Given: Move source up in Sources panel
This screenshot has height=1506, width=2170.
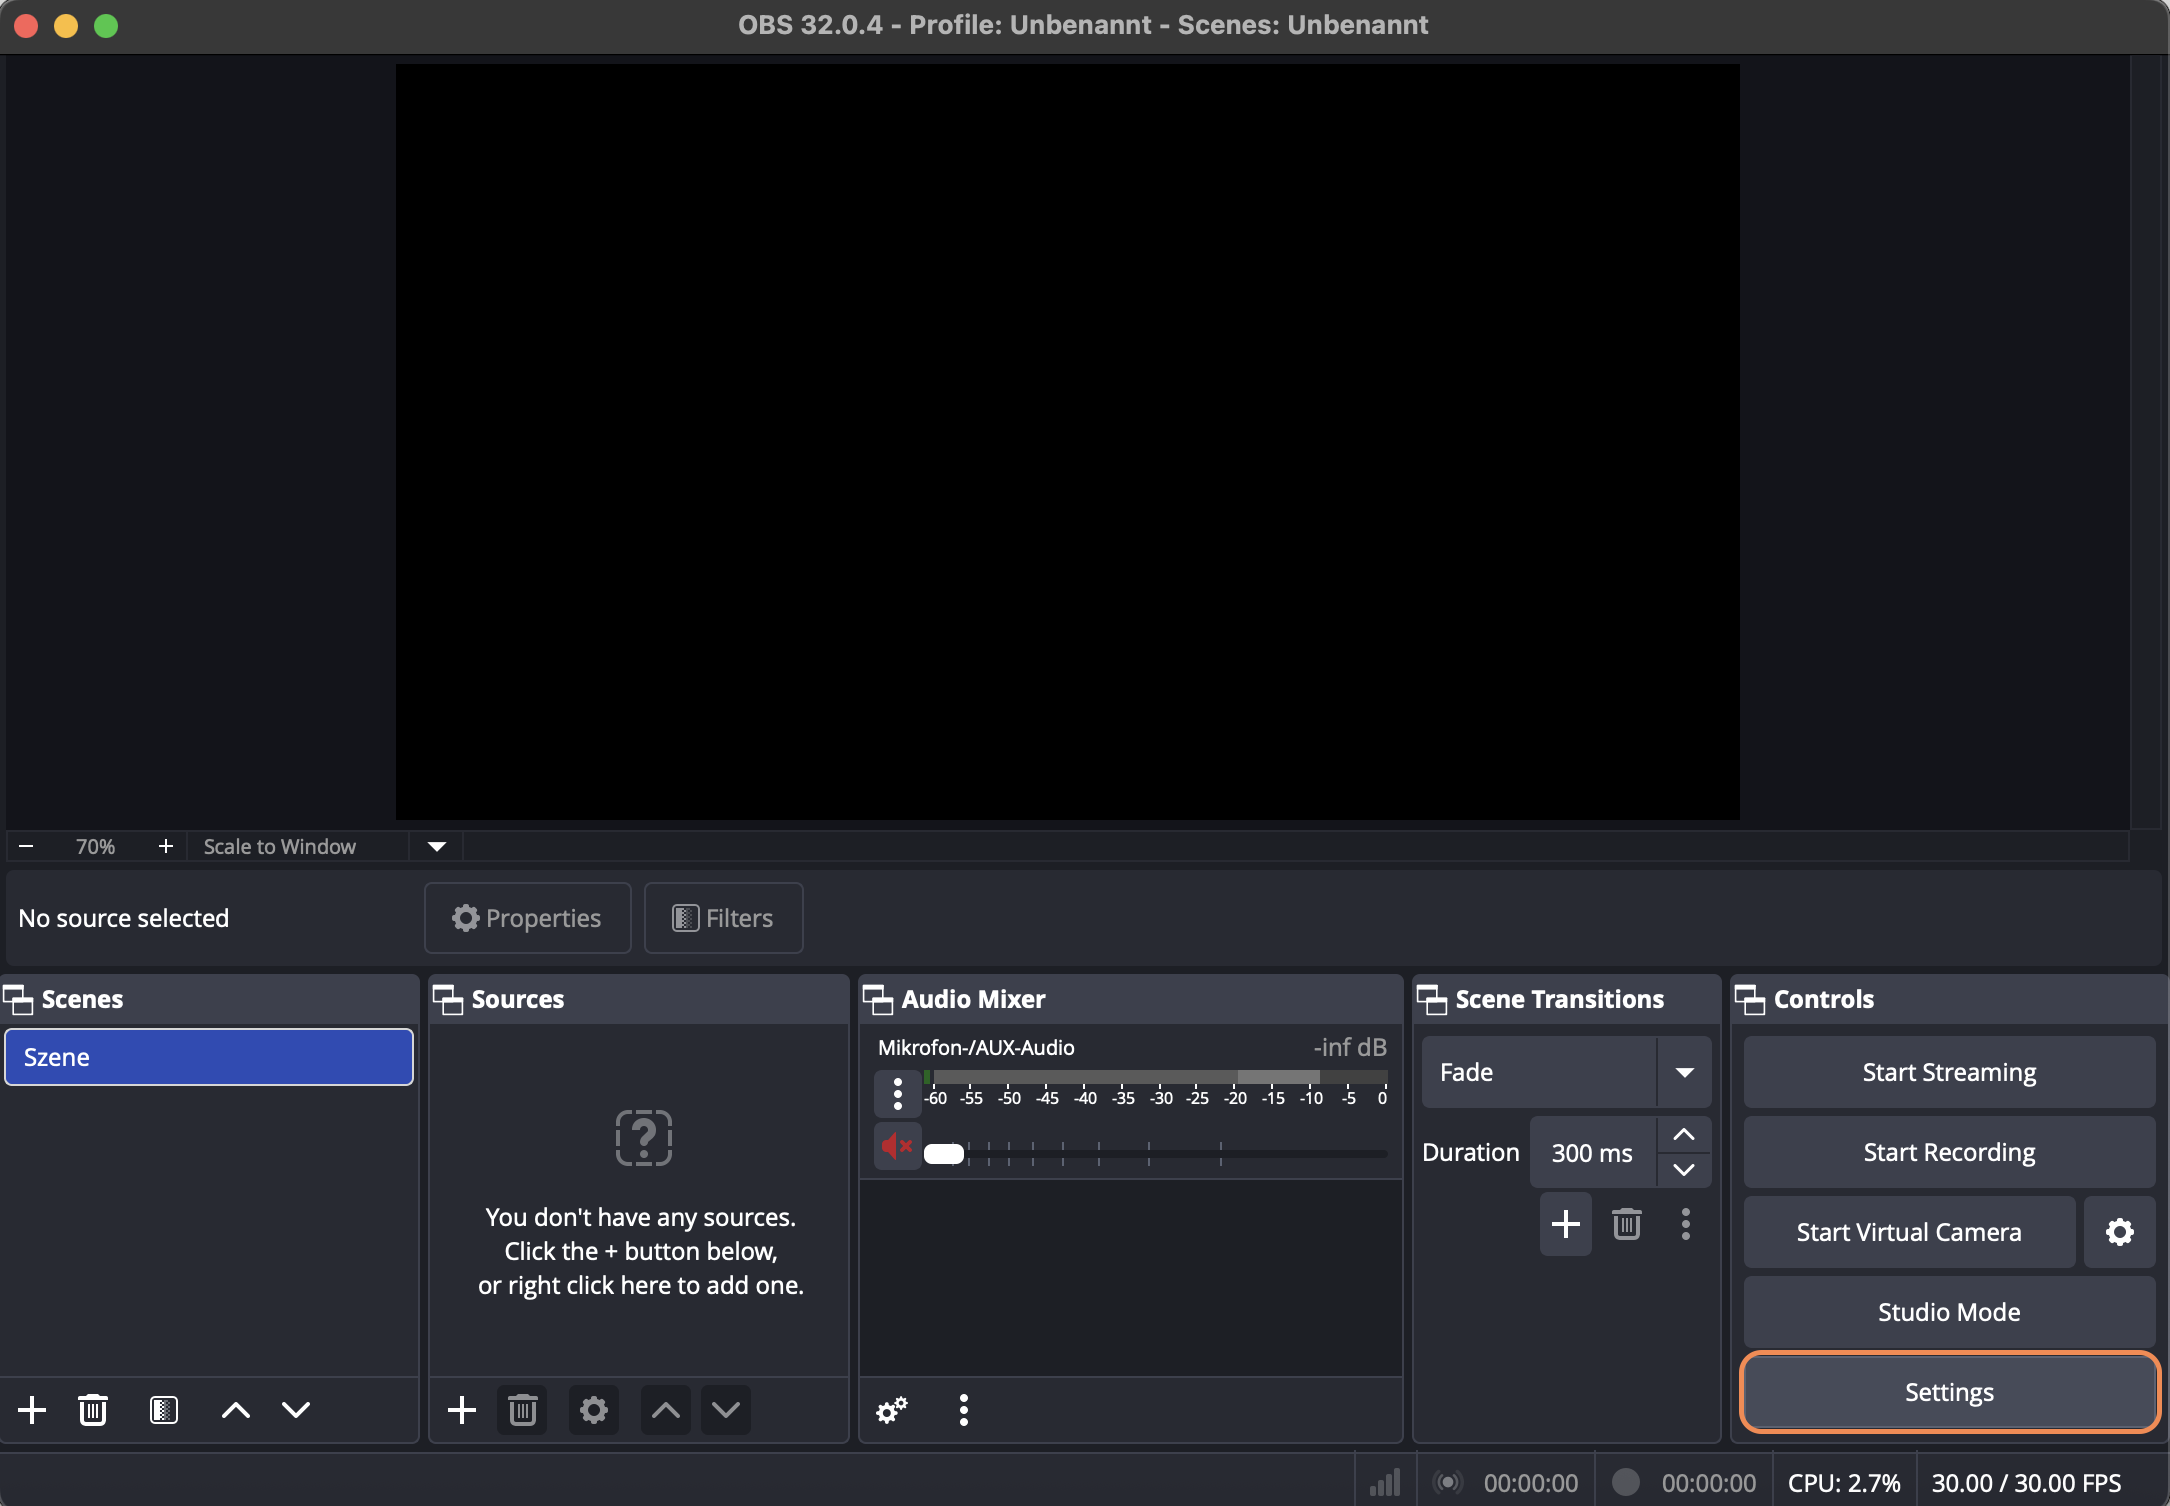Looking at the screenshot, I should click(666, 1410).
